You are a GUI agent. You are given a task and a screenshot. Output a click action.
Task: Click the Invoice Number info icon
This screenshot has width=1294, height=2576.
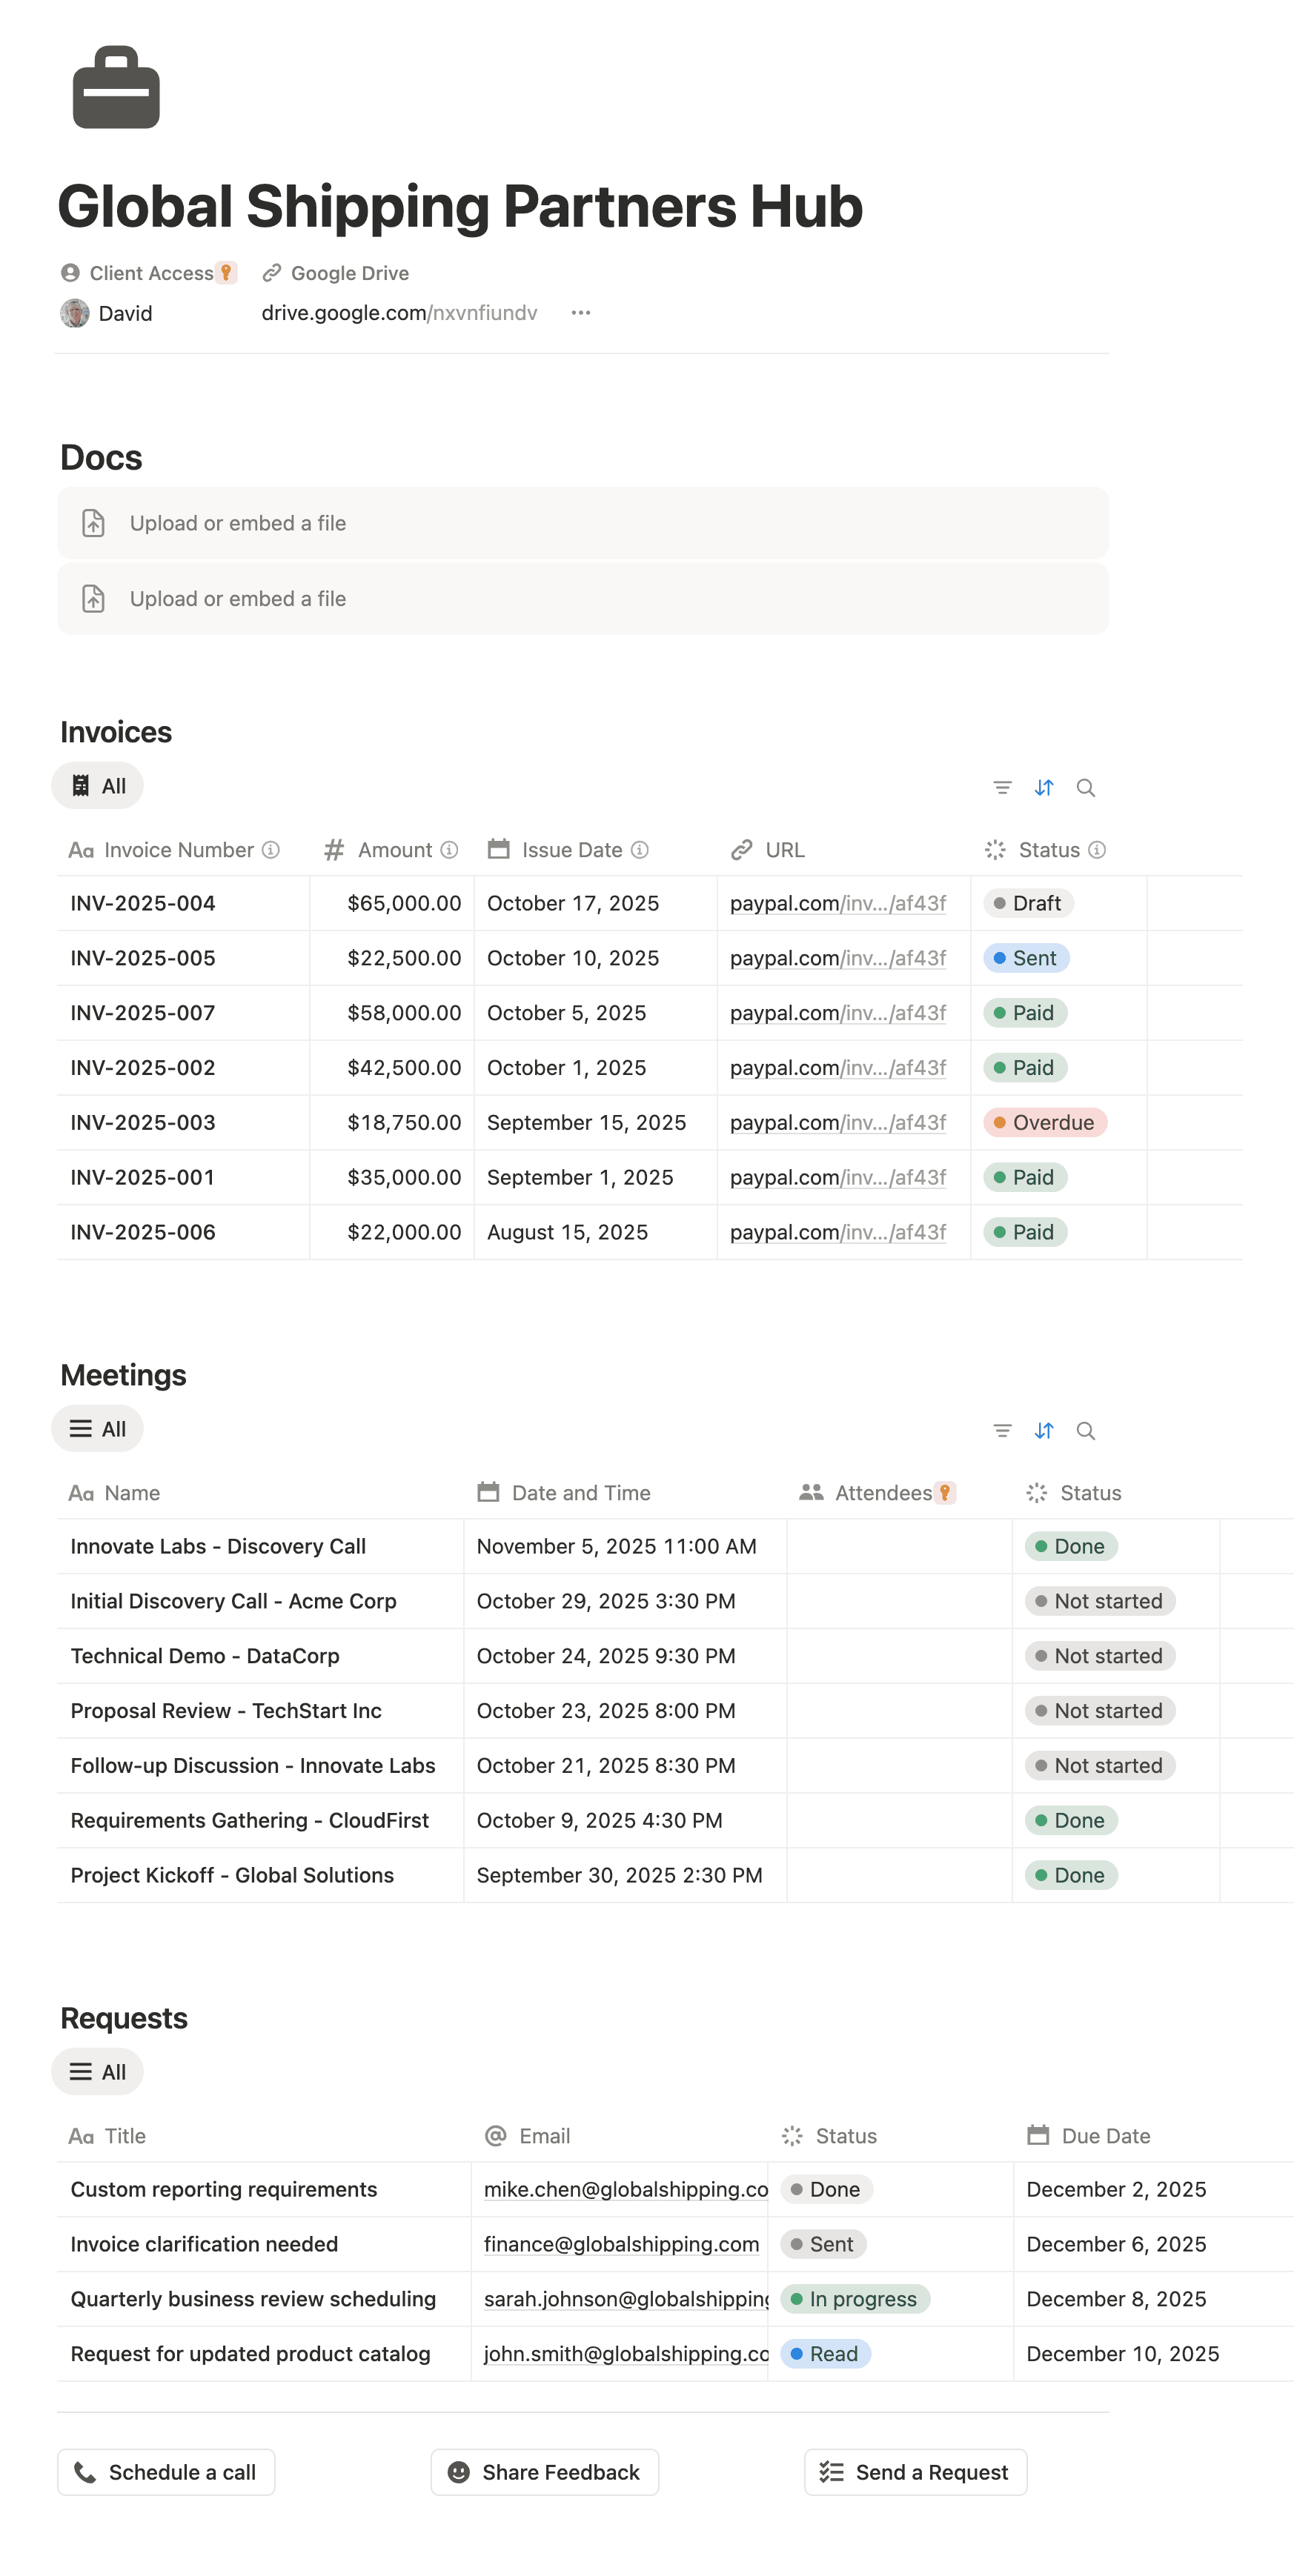[x=271, y=850]
